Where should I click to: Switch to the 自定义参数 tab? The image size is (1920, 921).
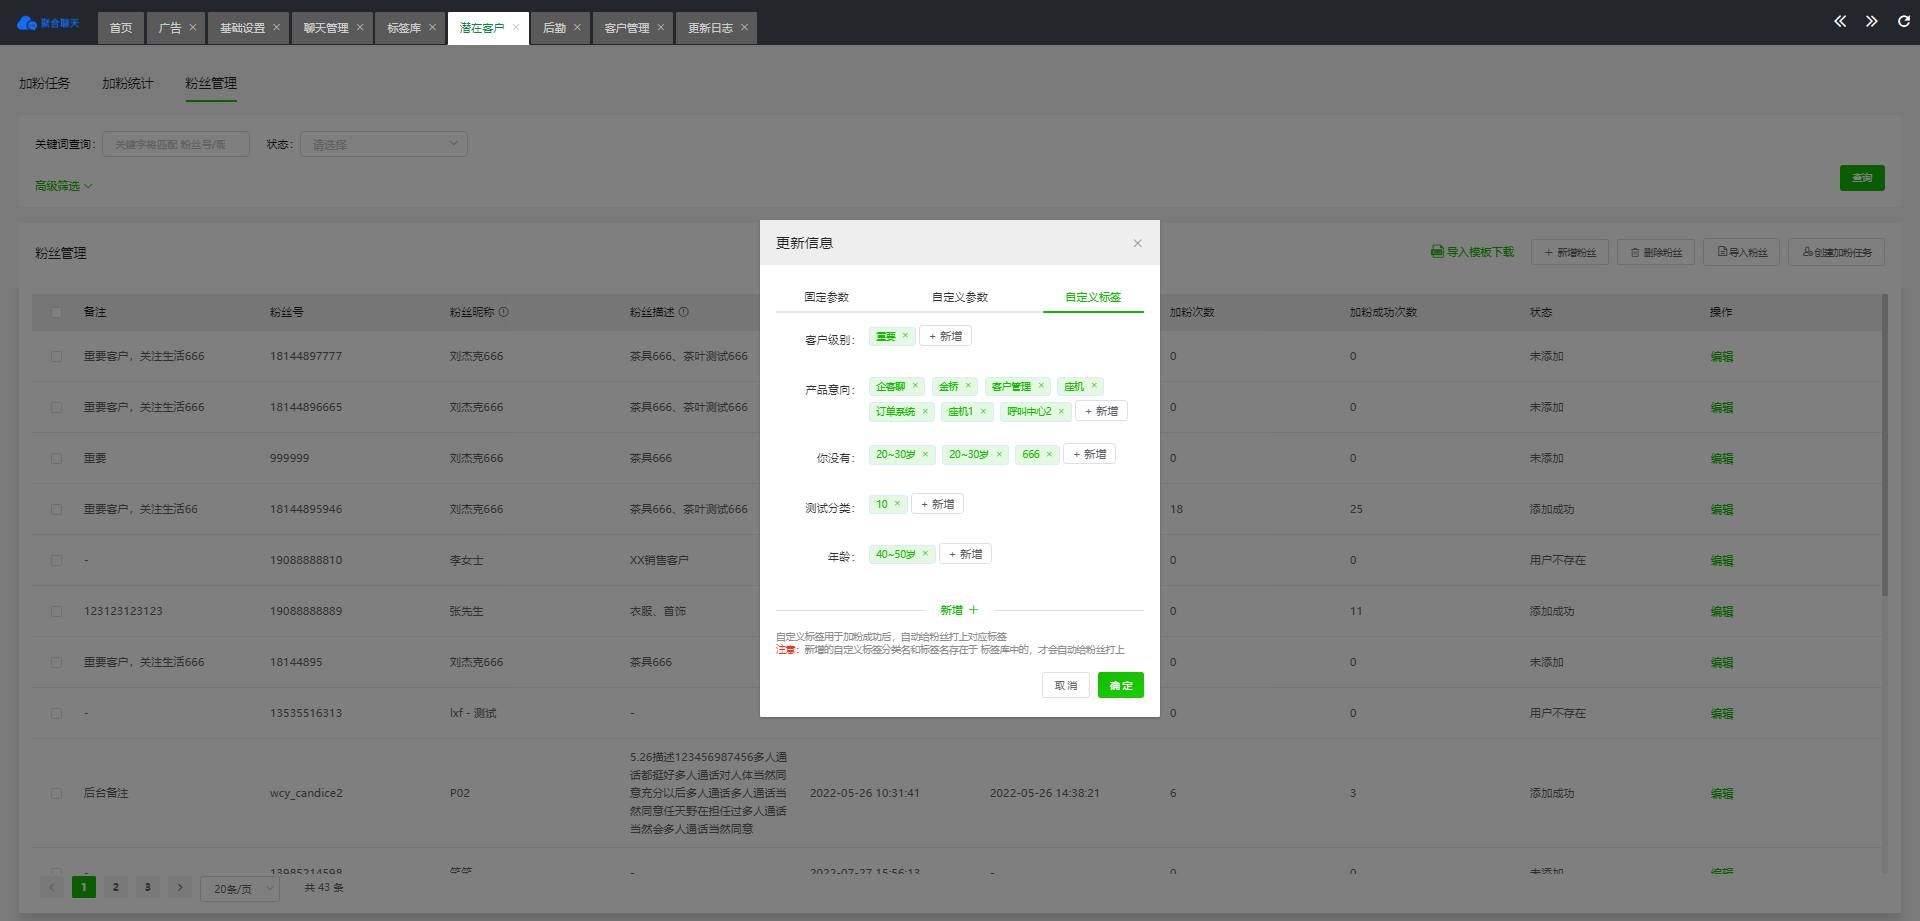coord(959,297)
